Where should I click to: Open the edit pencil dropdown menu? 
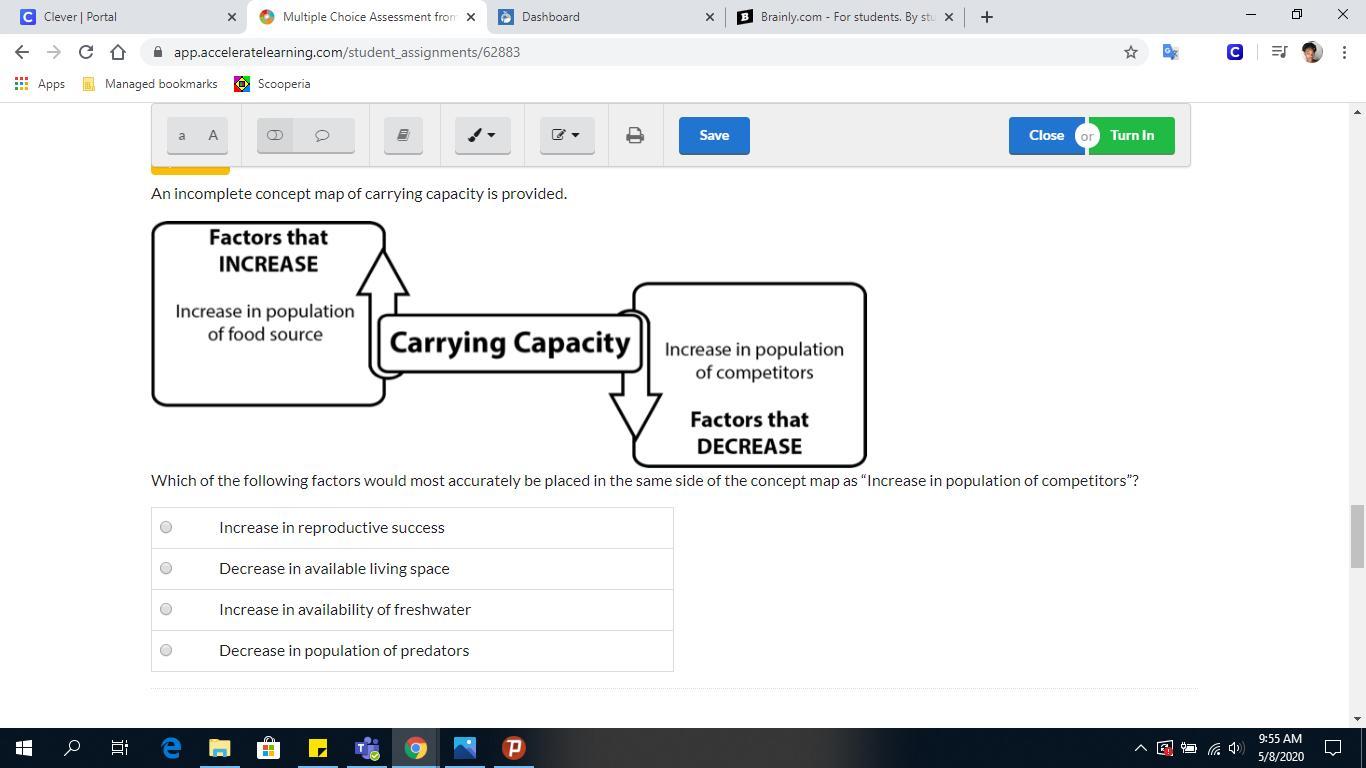(x=567, y=135)
